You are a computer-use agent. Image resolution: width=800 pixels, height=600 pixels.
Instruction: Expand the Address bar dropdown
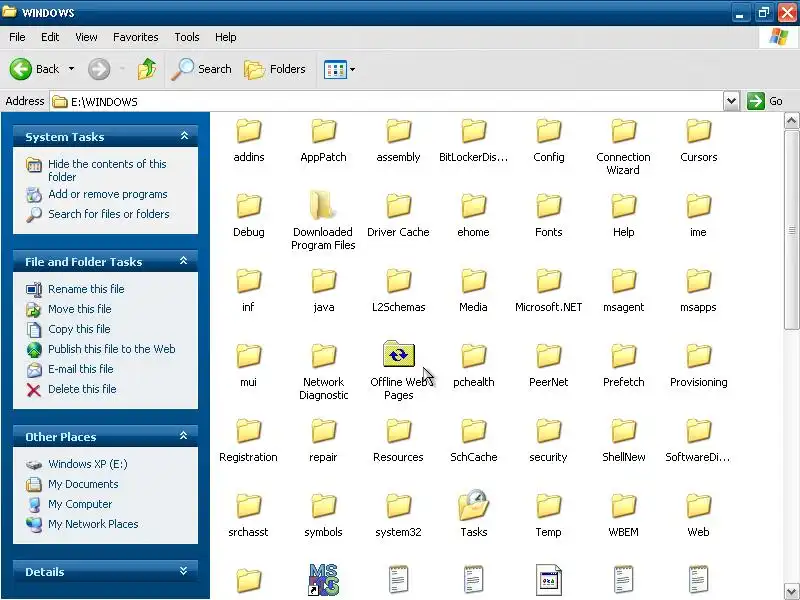pos(731,101)
